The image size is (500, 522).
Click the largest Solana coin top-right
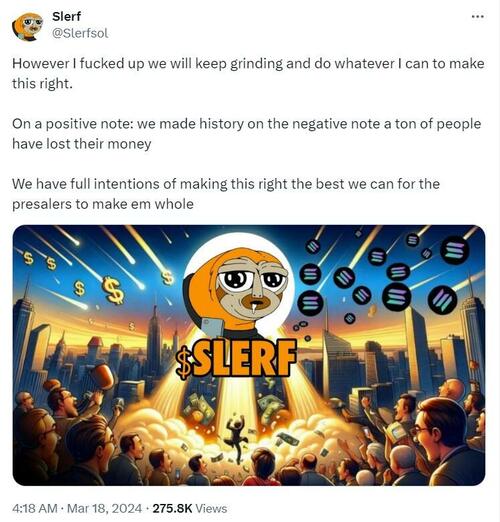tap(455, 250)
